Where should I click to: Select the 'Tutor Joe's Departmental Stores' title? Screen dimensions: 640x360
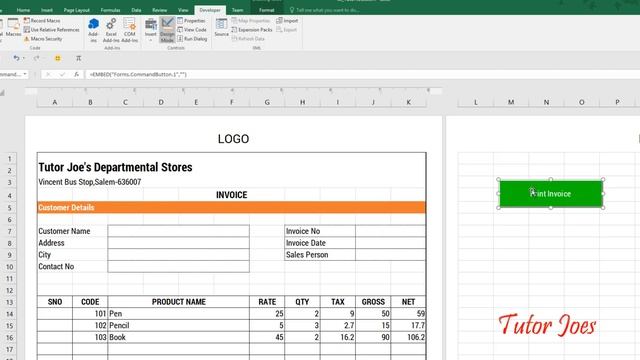click(x=115, y=167)
